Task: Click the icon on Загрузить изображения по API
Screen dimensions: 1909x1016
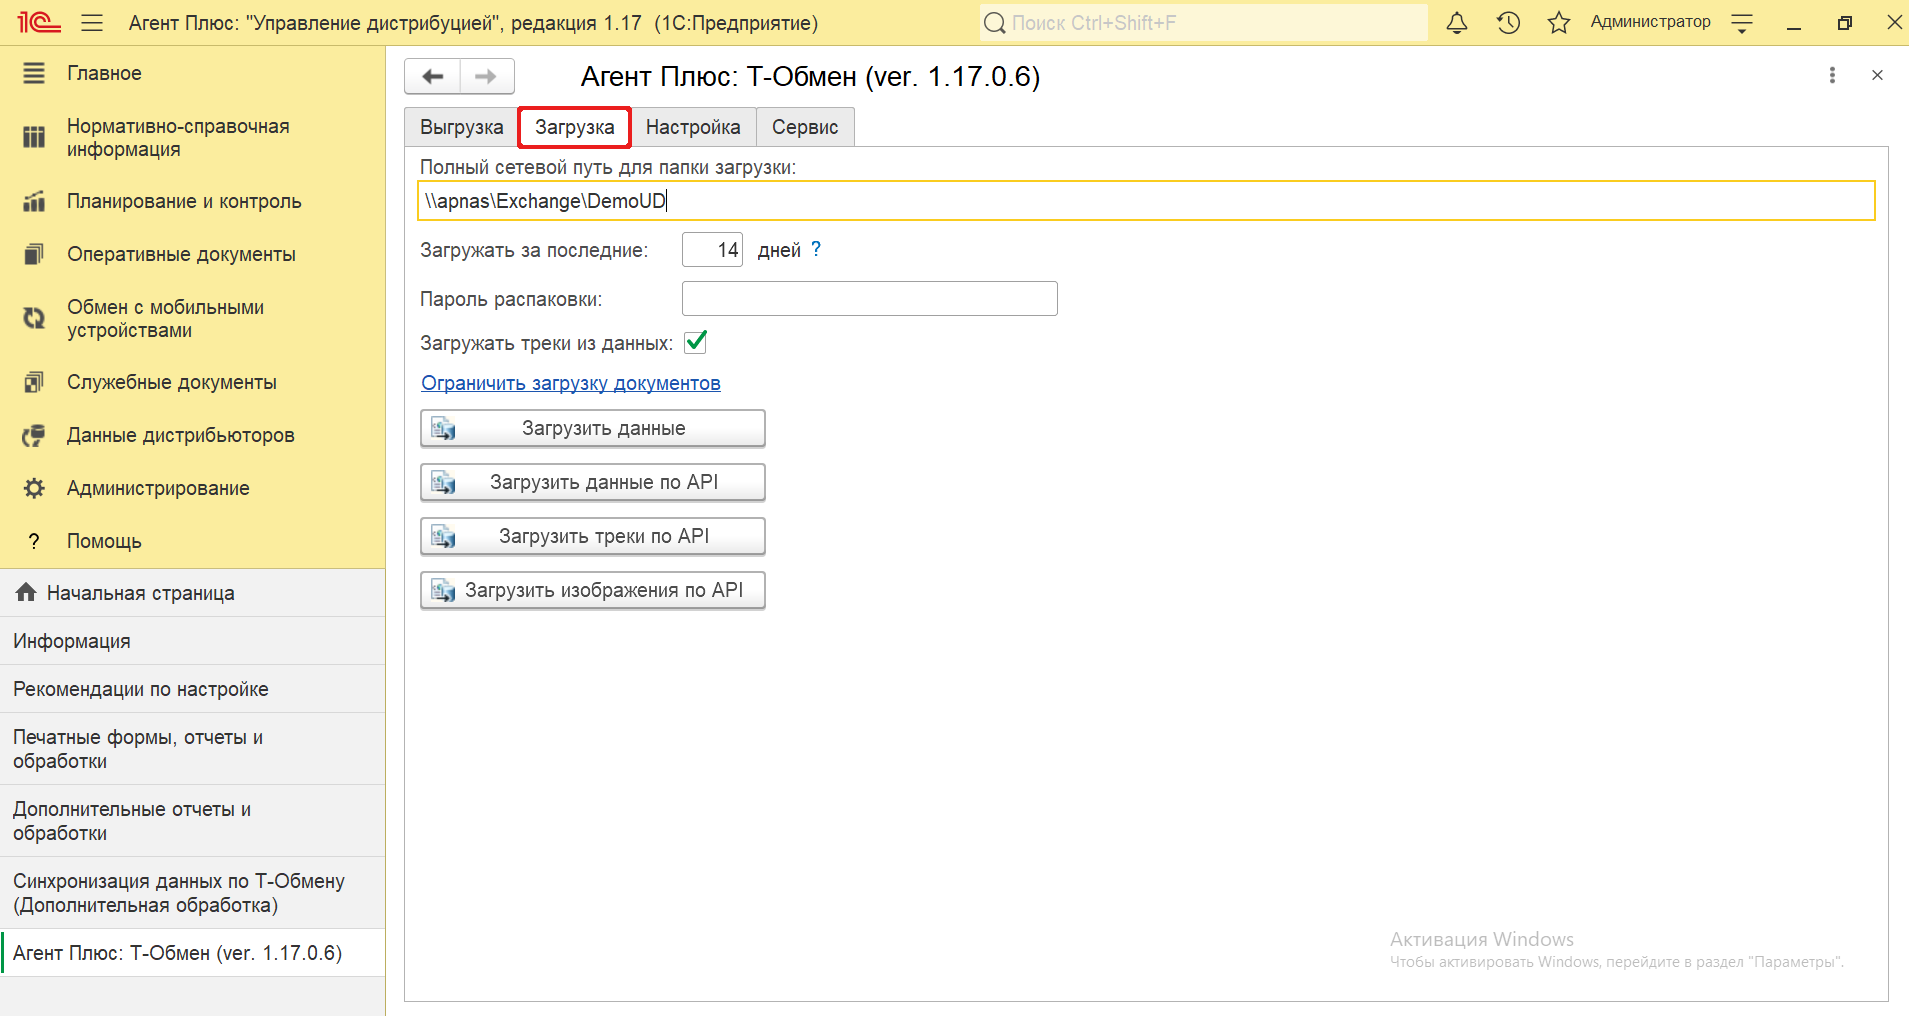Action: (443, 590)
